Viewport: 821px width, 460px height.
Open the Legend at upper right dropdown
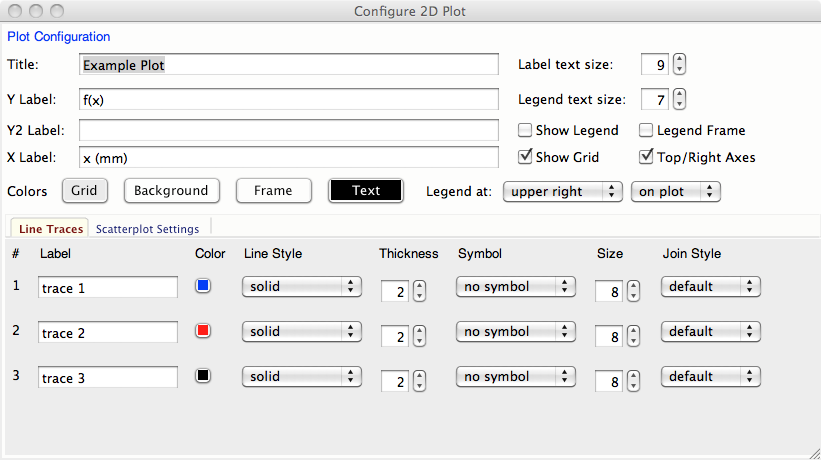(x=563, y=191)
